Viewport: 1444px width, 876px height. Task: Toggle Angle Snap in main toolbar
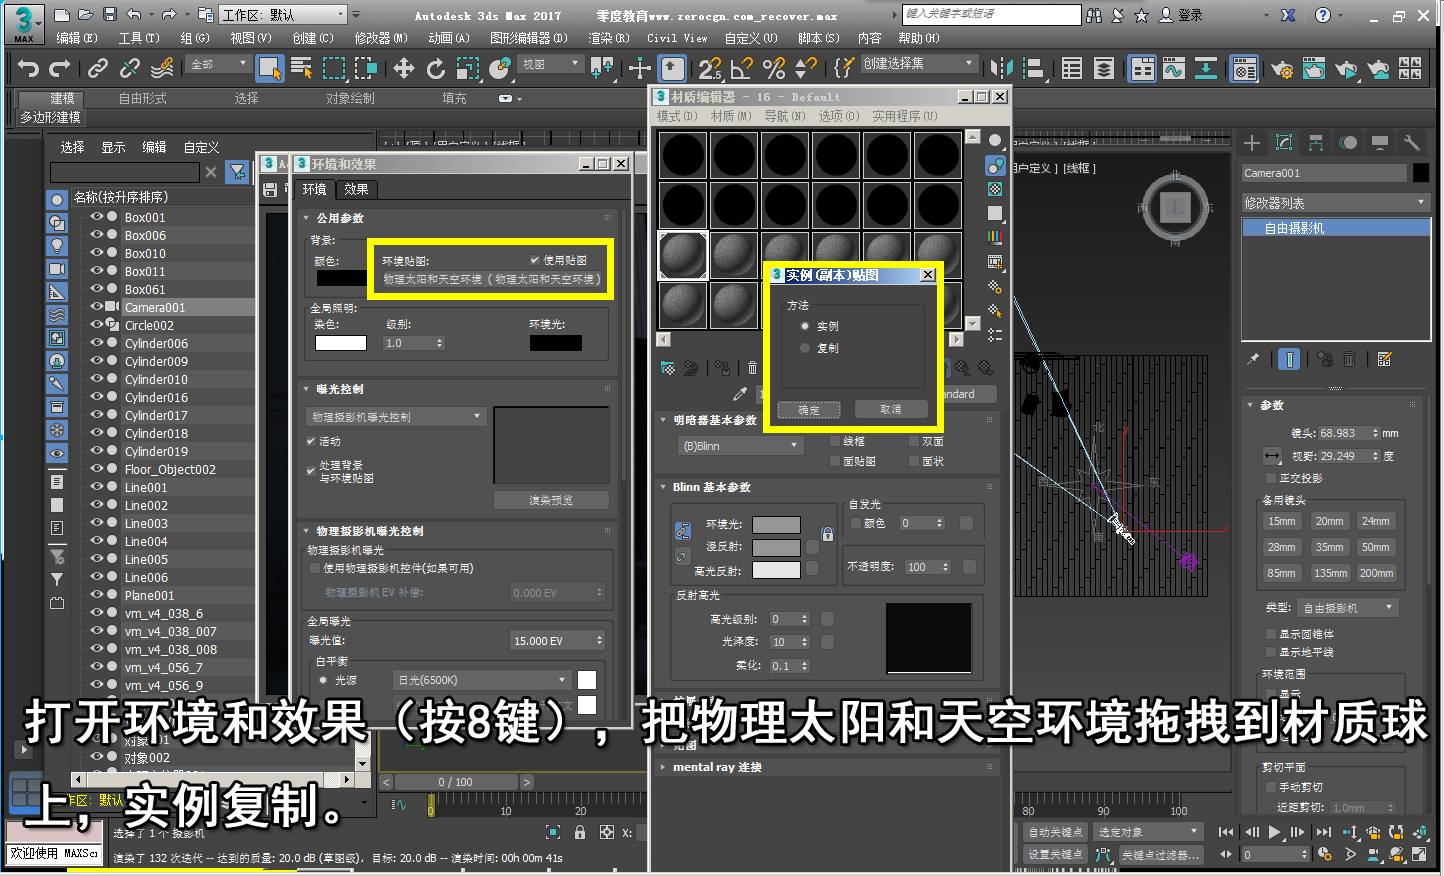[x=742, y=68]
